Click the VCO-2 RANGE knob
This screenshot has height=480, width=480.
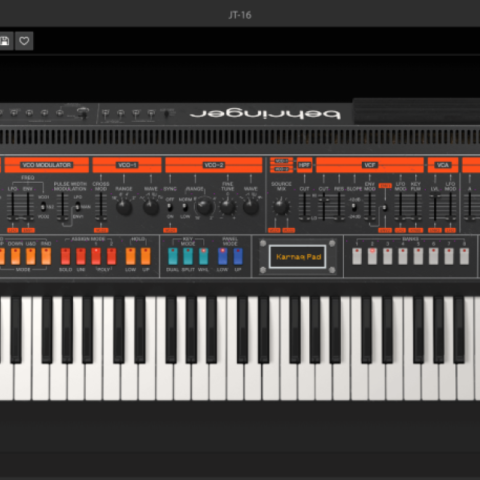(204, 206)
